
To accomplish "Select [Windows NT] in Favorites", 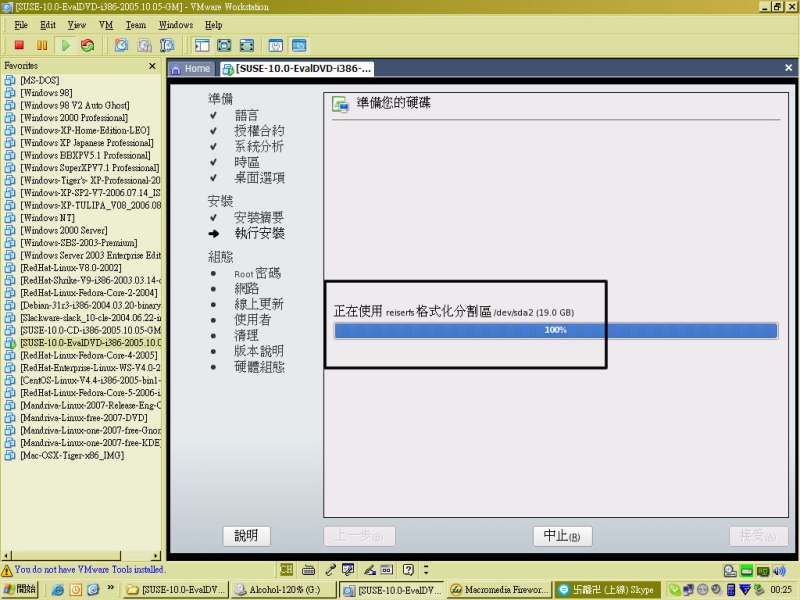I will pyautogui.click(x=47, y=218).
